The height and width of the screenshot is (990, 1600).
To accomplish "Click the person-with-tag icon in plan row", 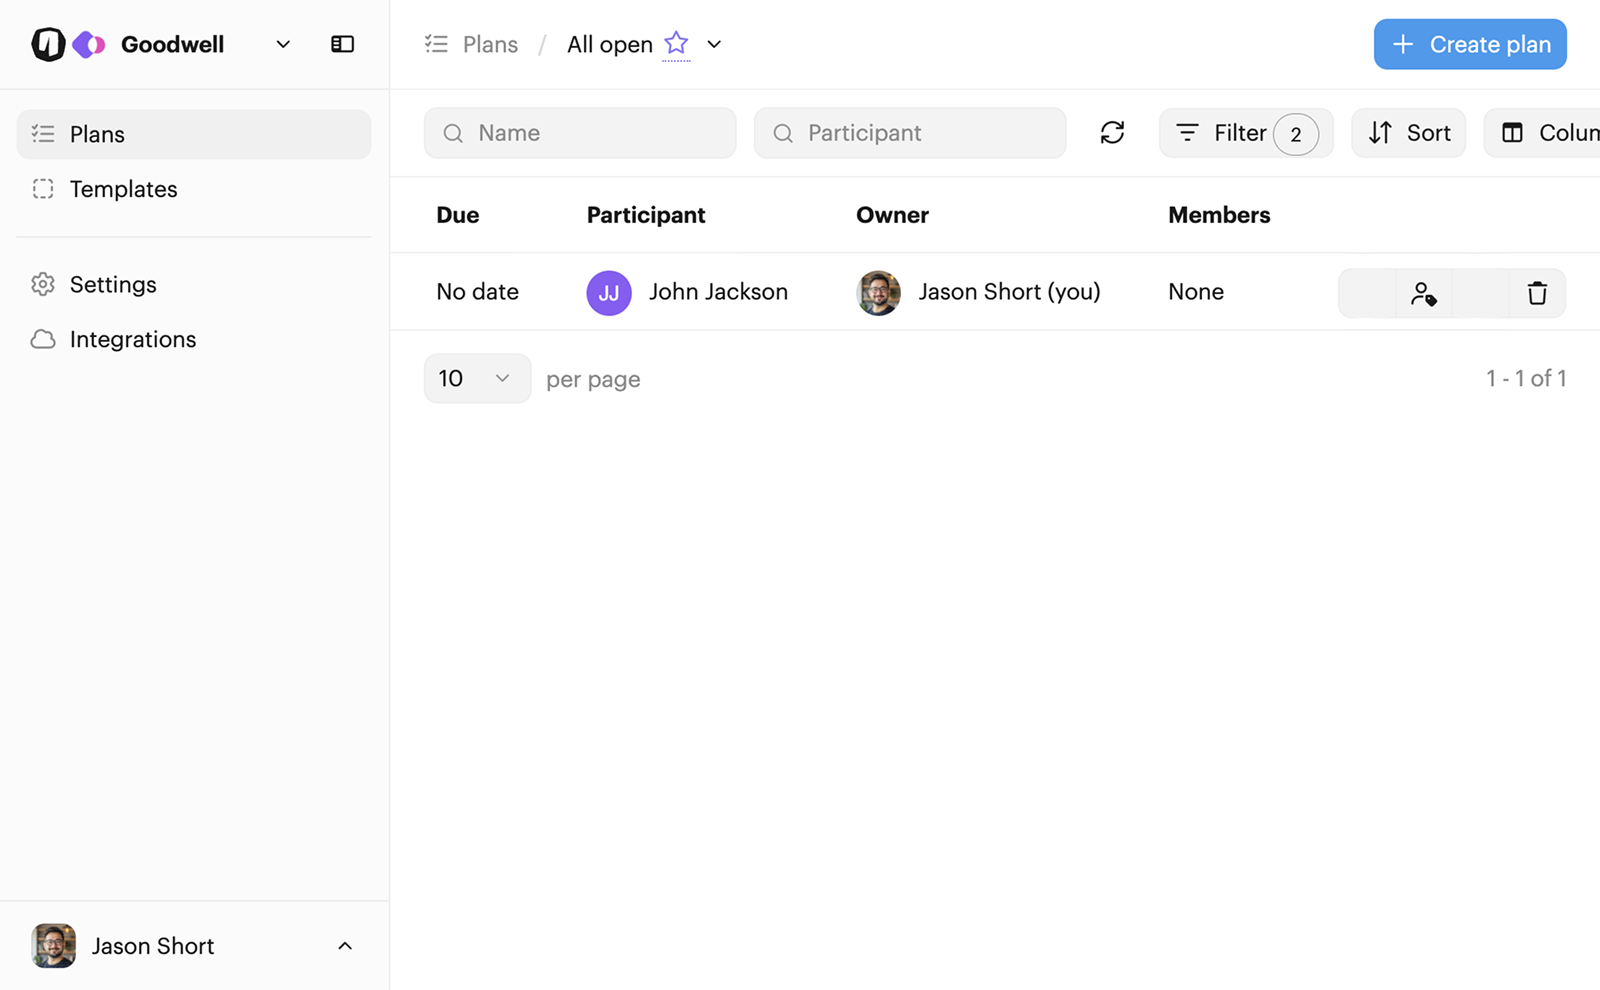I will pos(1423,293).
